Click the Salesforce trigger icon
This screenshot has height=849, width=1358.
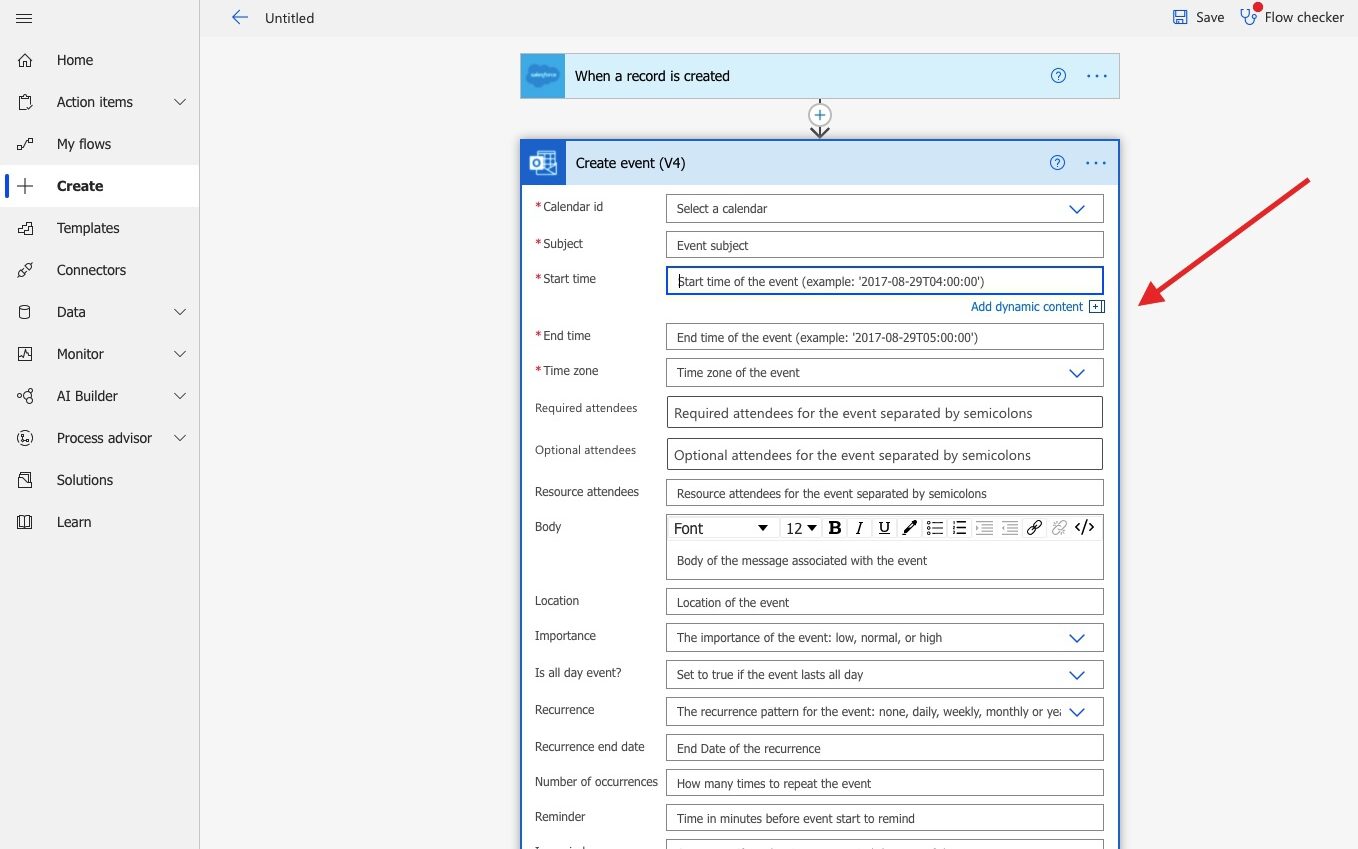tap(543, 76)
